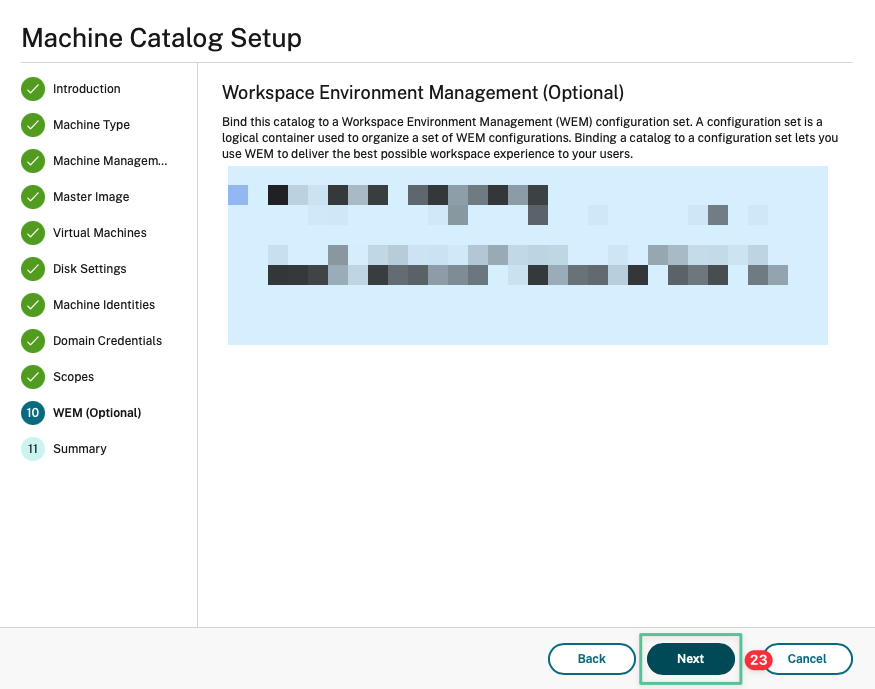The height and width of the screenshot is (689, 875).
Task: Click the Master Image step checkmark
Action: (x=33, y=197)
